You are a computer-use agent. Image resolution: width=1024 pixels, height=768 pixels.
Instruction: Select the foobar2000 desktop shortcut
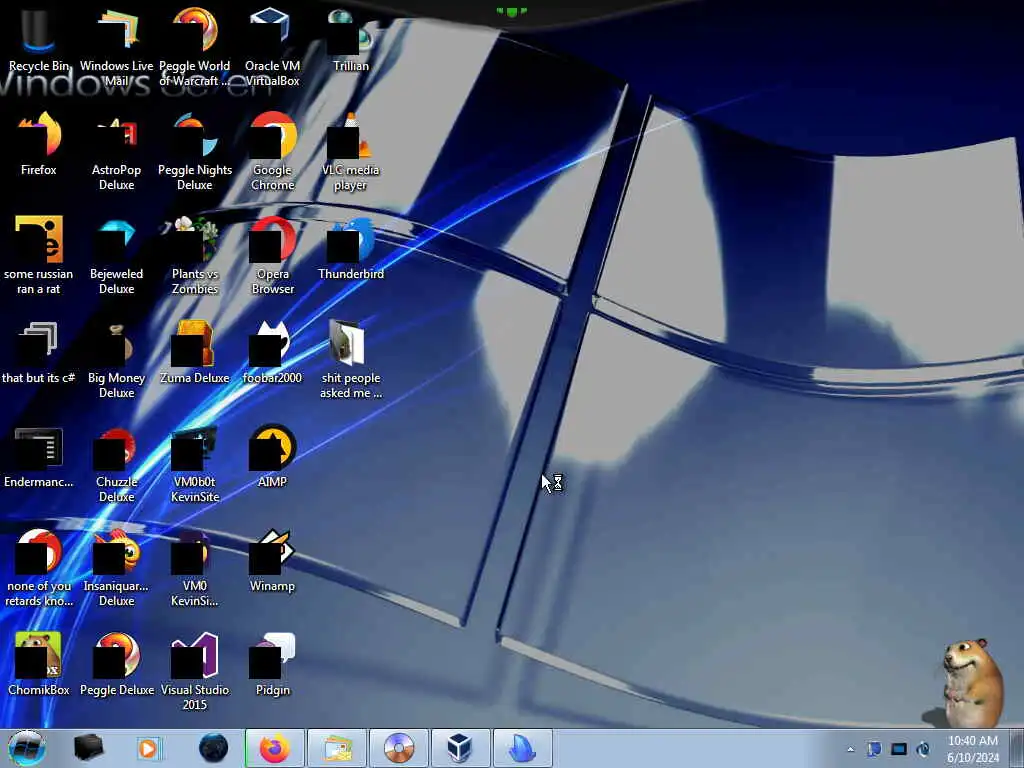click(272, 353)
